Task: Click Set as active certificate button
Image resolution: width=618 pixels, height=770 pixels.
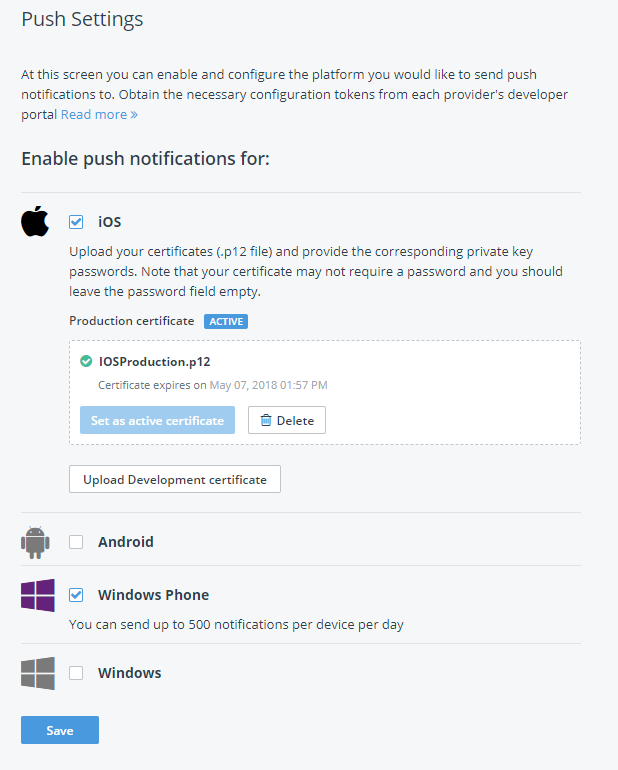Action: [x=157, y=421]
